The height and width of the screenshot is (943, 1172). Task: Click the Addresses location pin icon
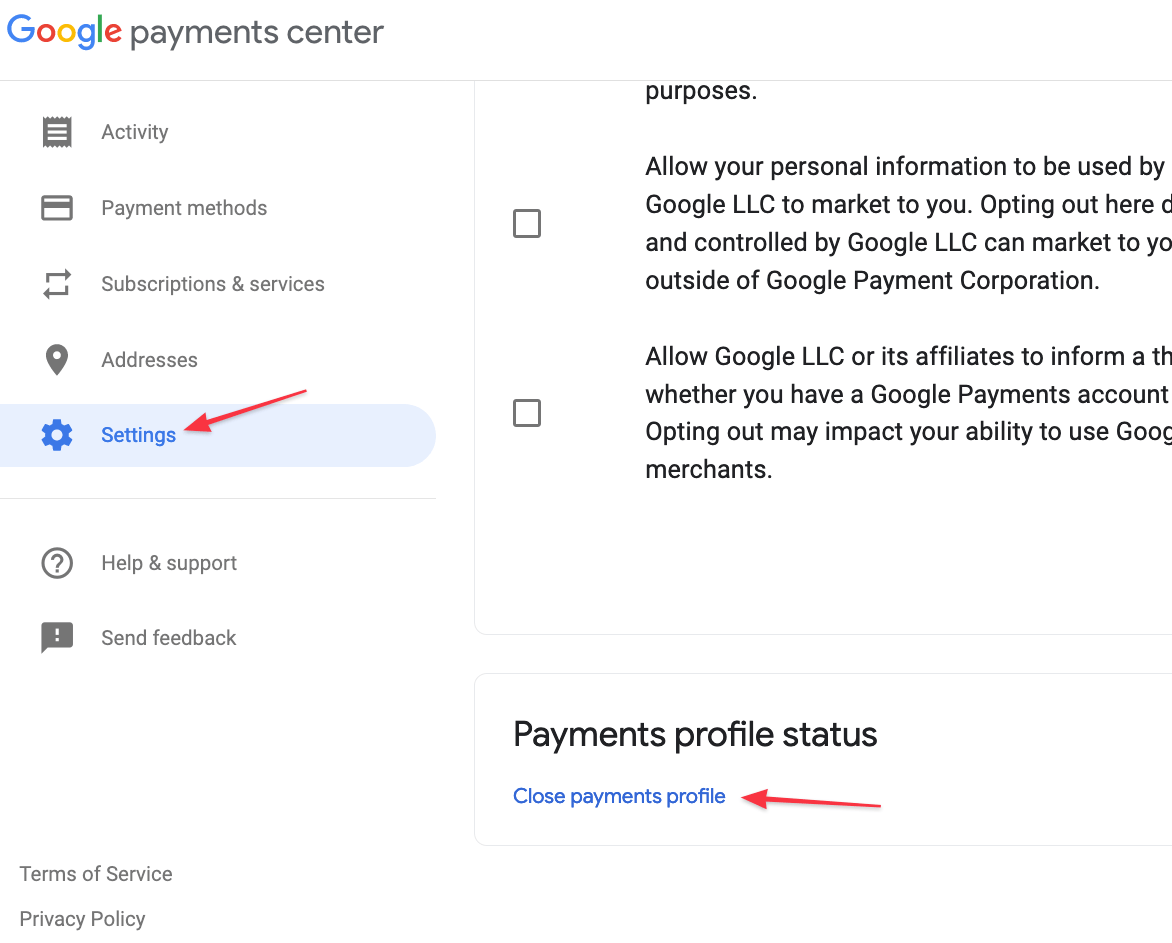pyautogui.click(x=57, y=359)
